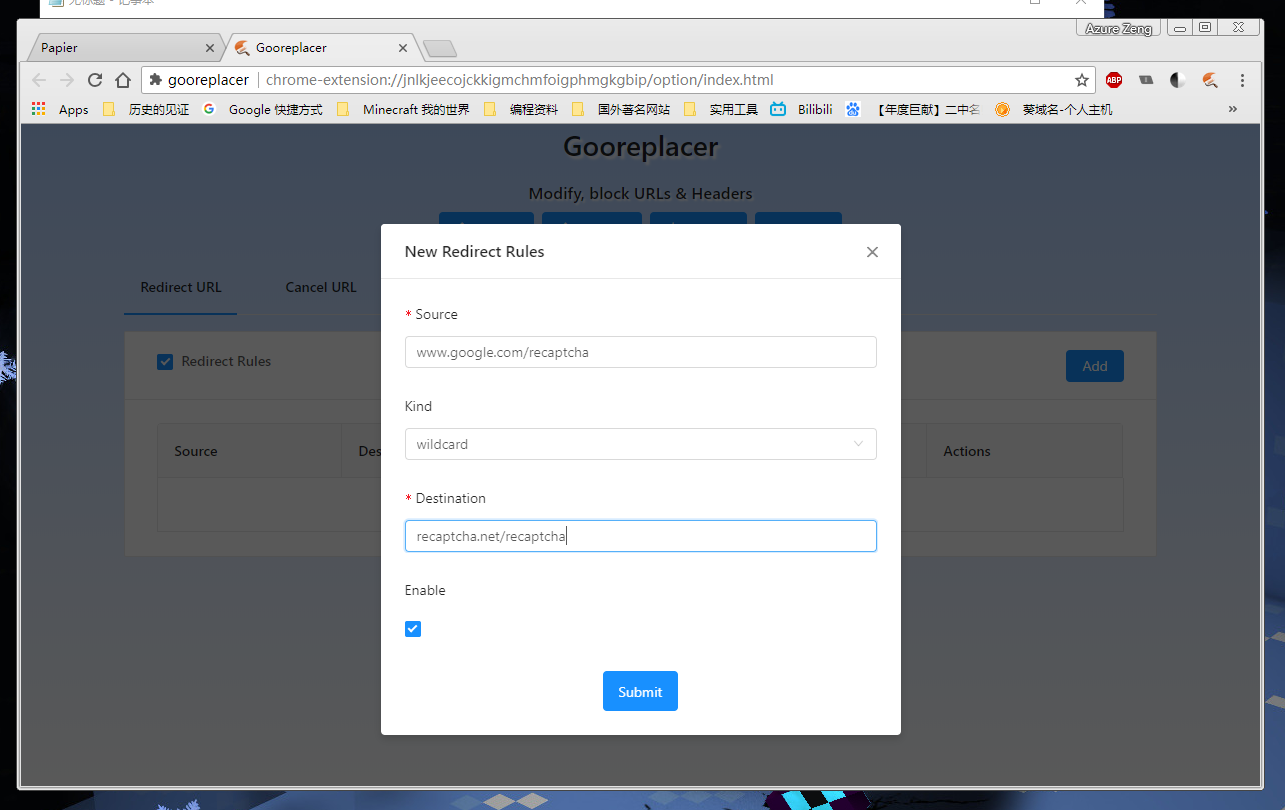Click the browser forward arrow
This screenshot has width=1285, height=810.
tap(67, 80)
